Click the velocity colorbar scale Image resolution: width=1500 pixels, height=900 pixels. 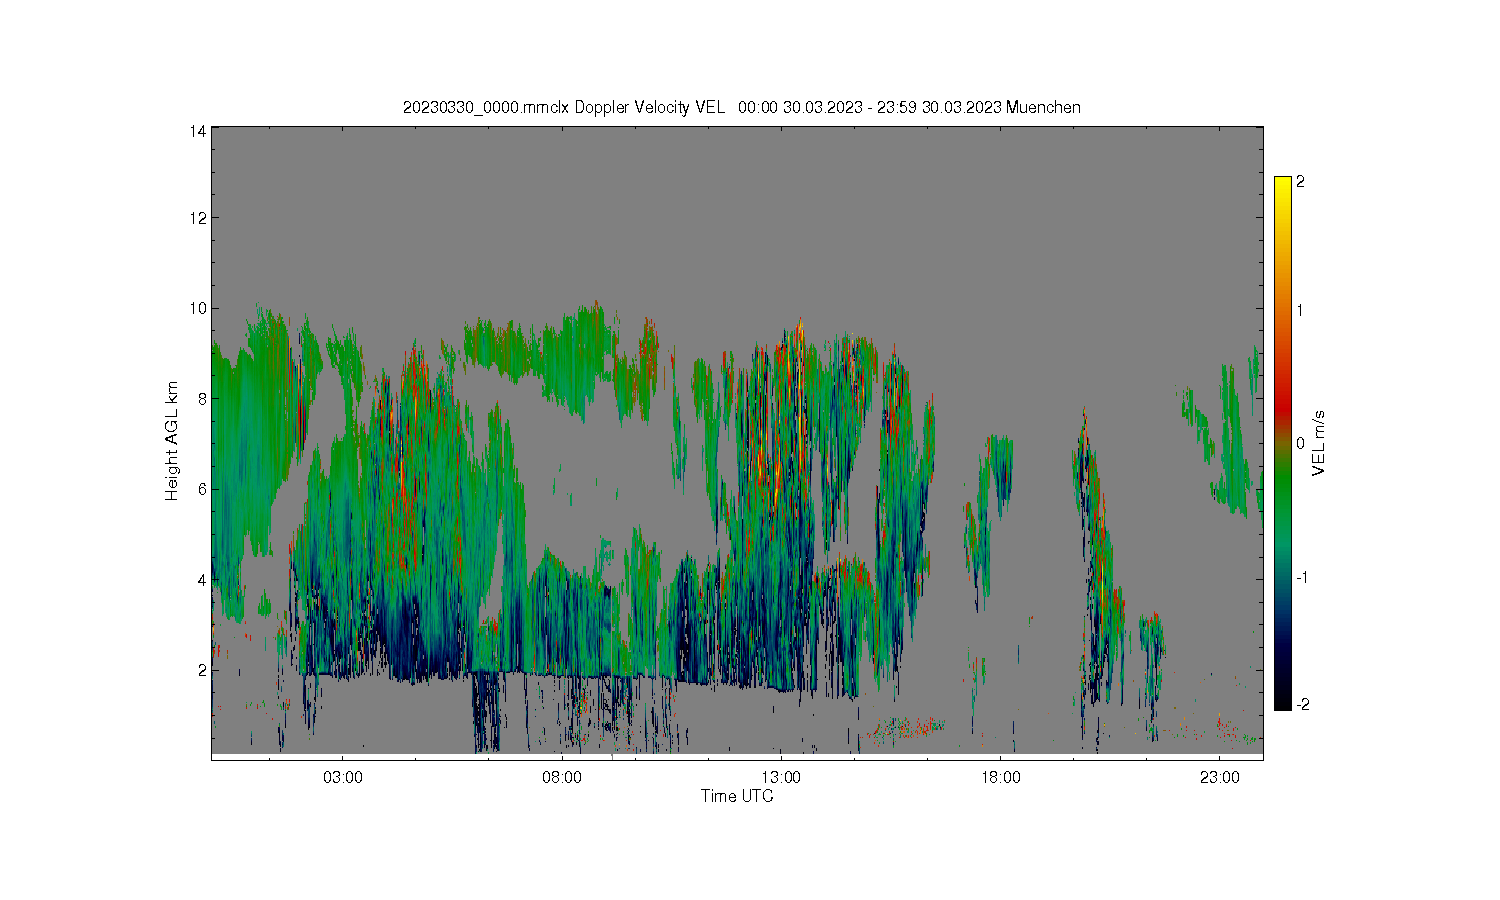coord(1283,443)
